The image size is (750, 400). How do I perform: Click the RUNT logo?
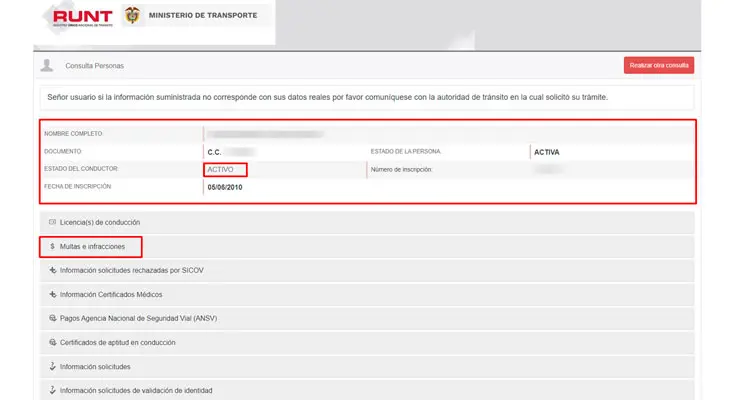[x=83, y=18]
